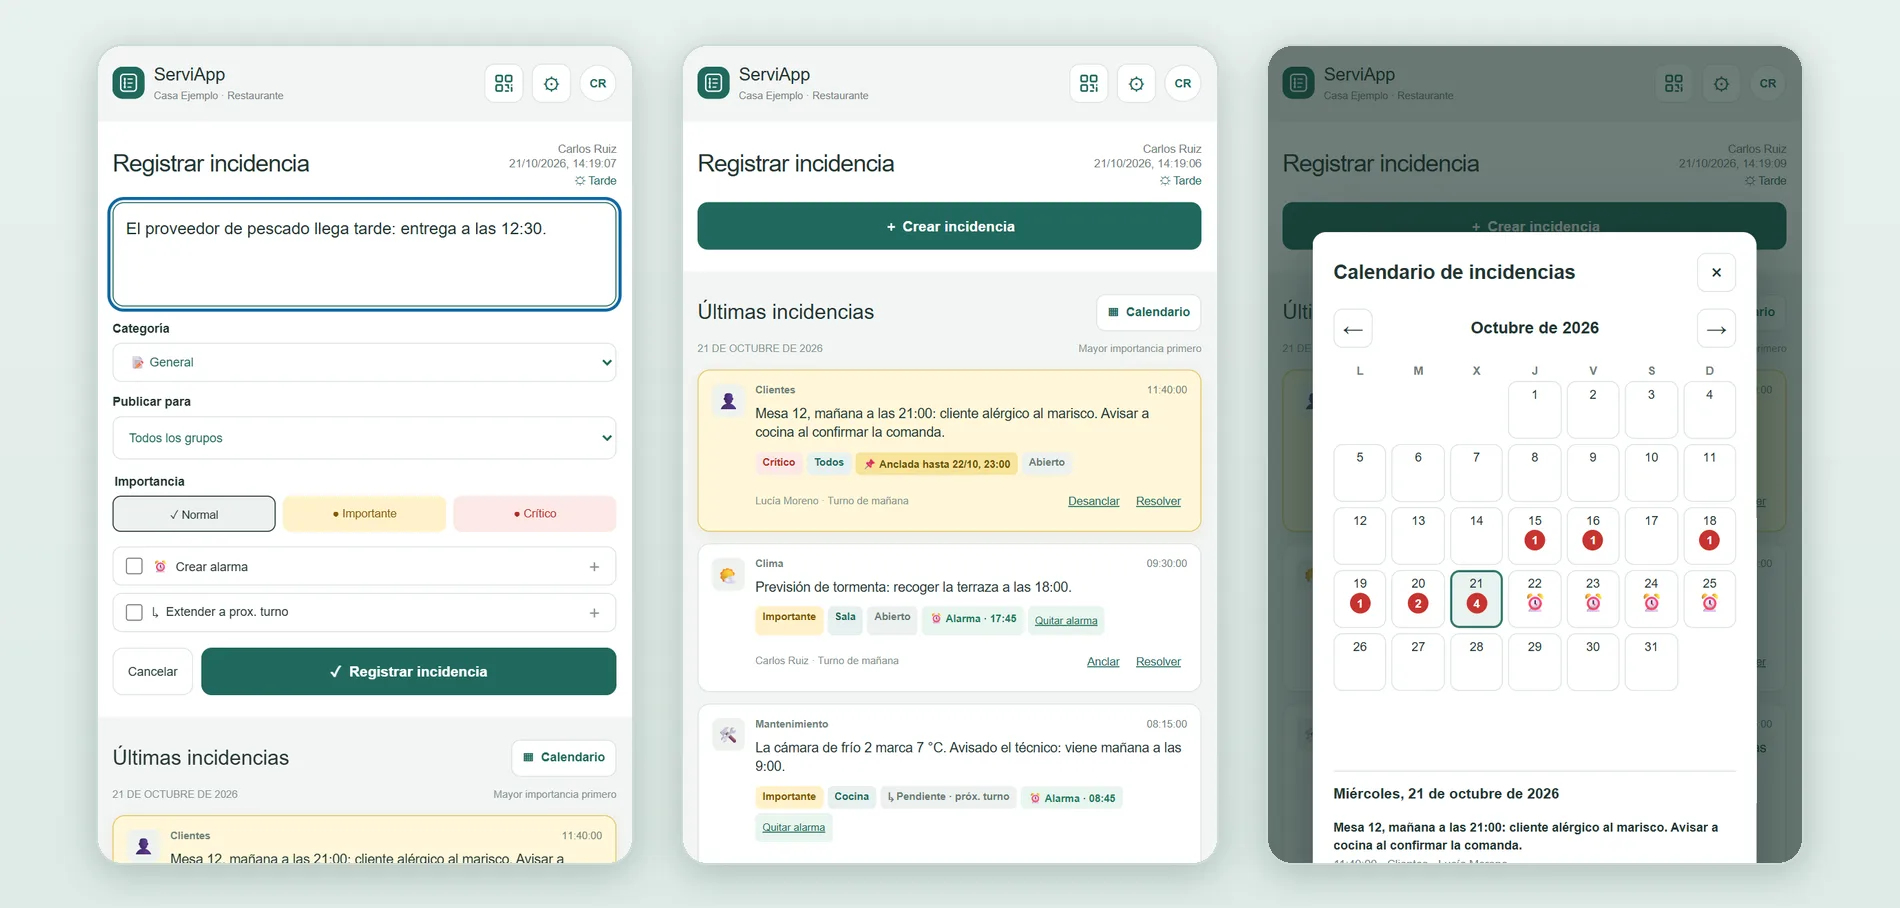
Task: Click Crear incidencia in the middle panel
Action: point(949,226)
